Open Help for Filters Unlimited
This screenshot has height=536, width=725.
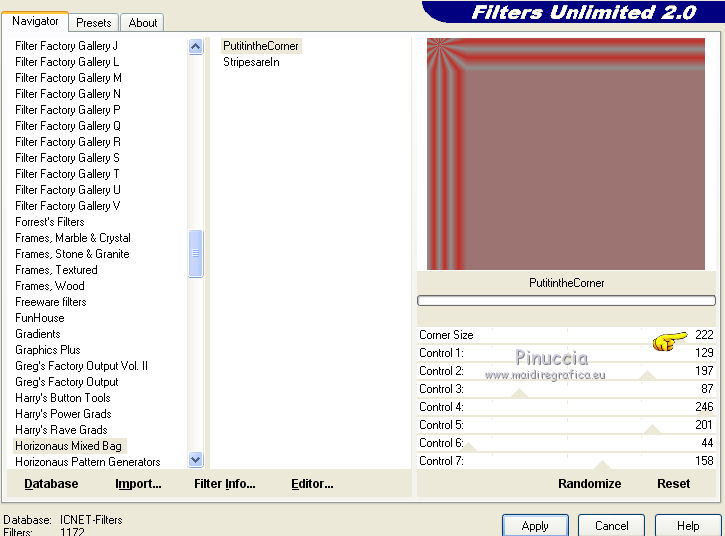pyautogui.click(x=688, y=526)
